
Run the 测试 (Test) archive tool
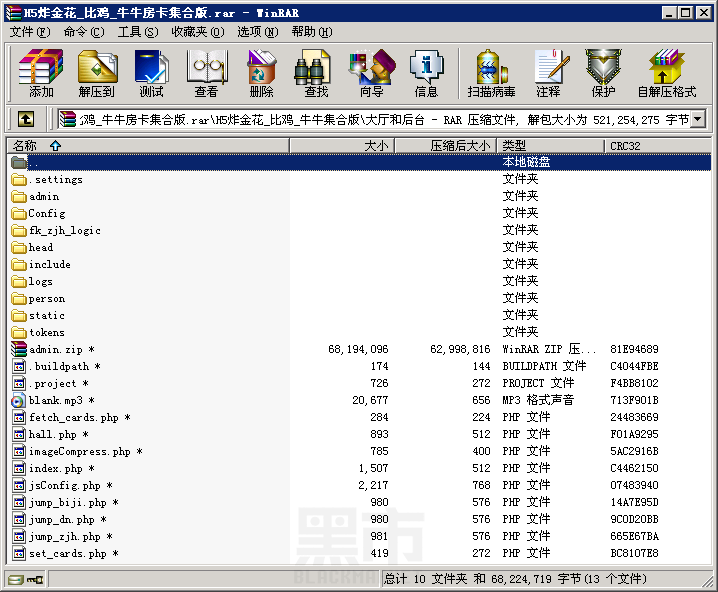click(x=152, y=73)
